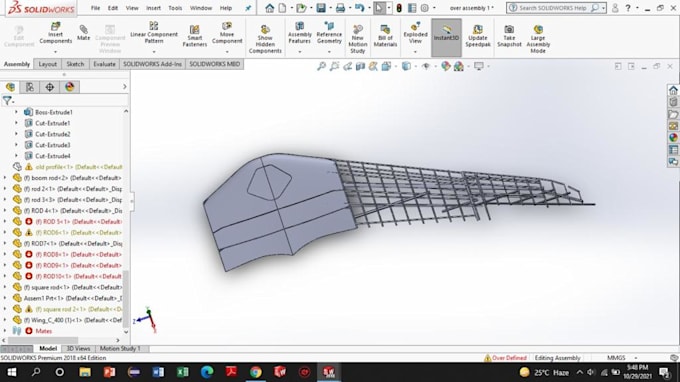Screen dimensions: 680x382
Task: Select the Mate tool
Action: [83, 33]
